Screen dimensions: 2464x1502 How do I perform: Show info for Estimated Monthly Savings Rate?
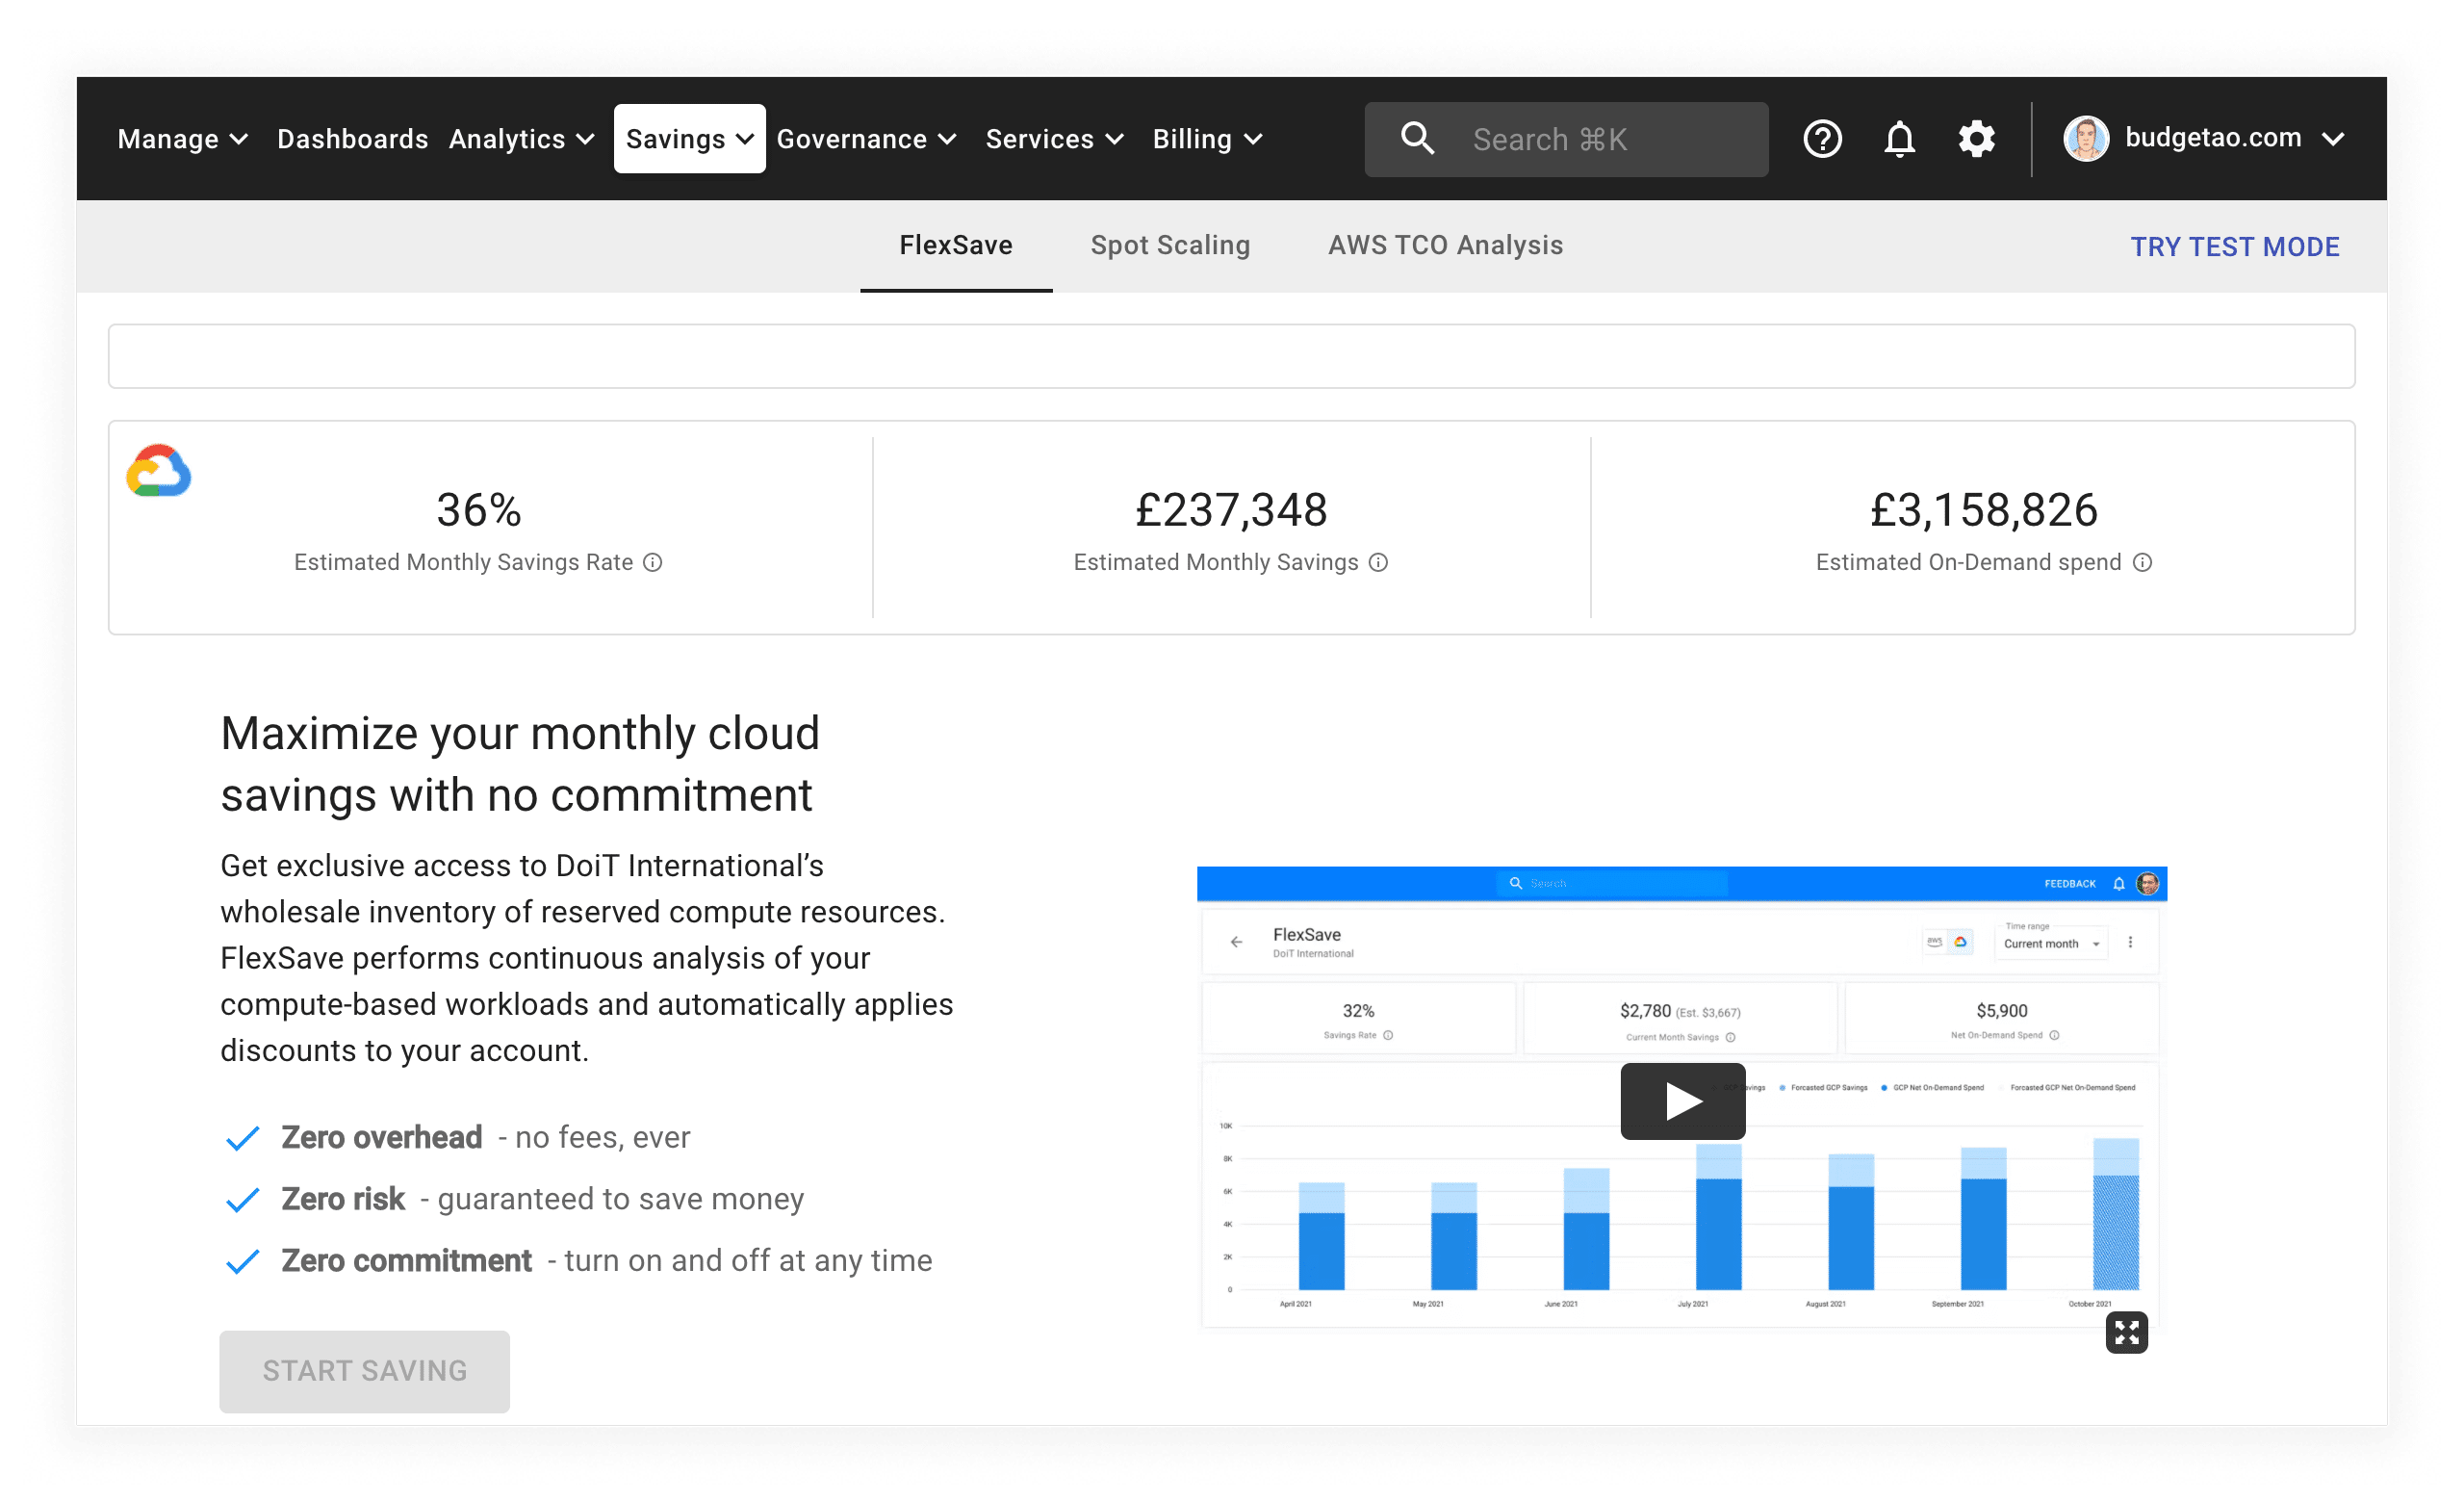coord(653,563)
